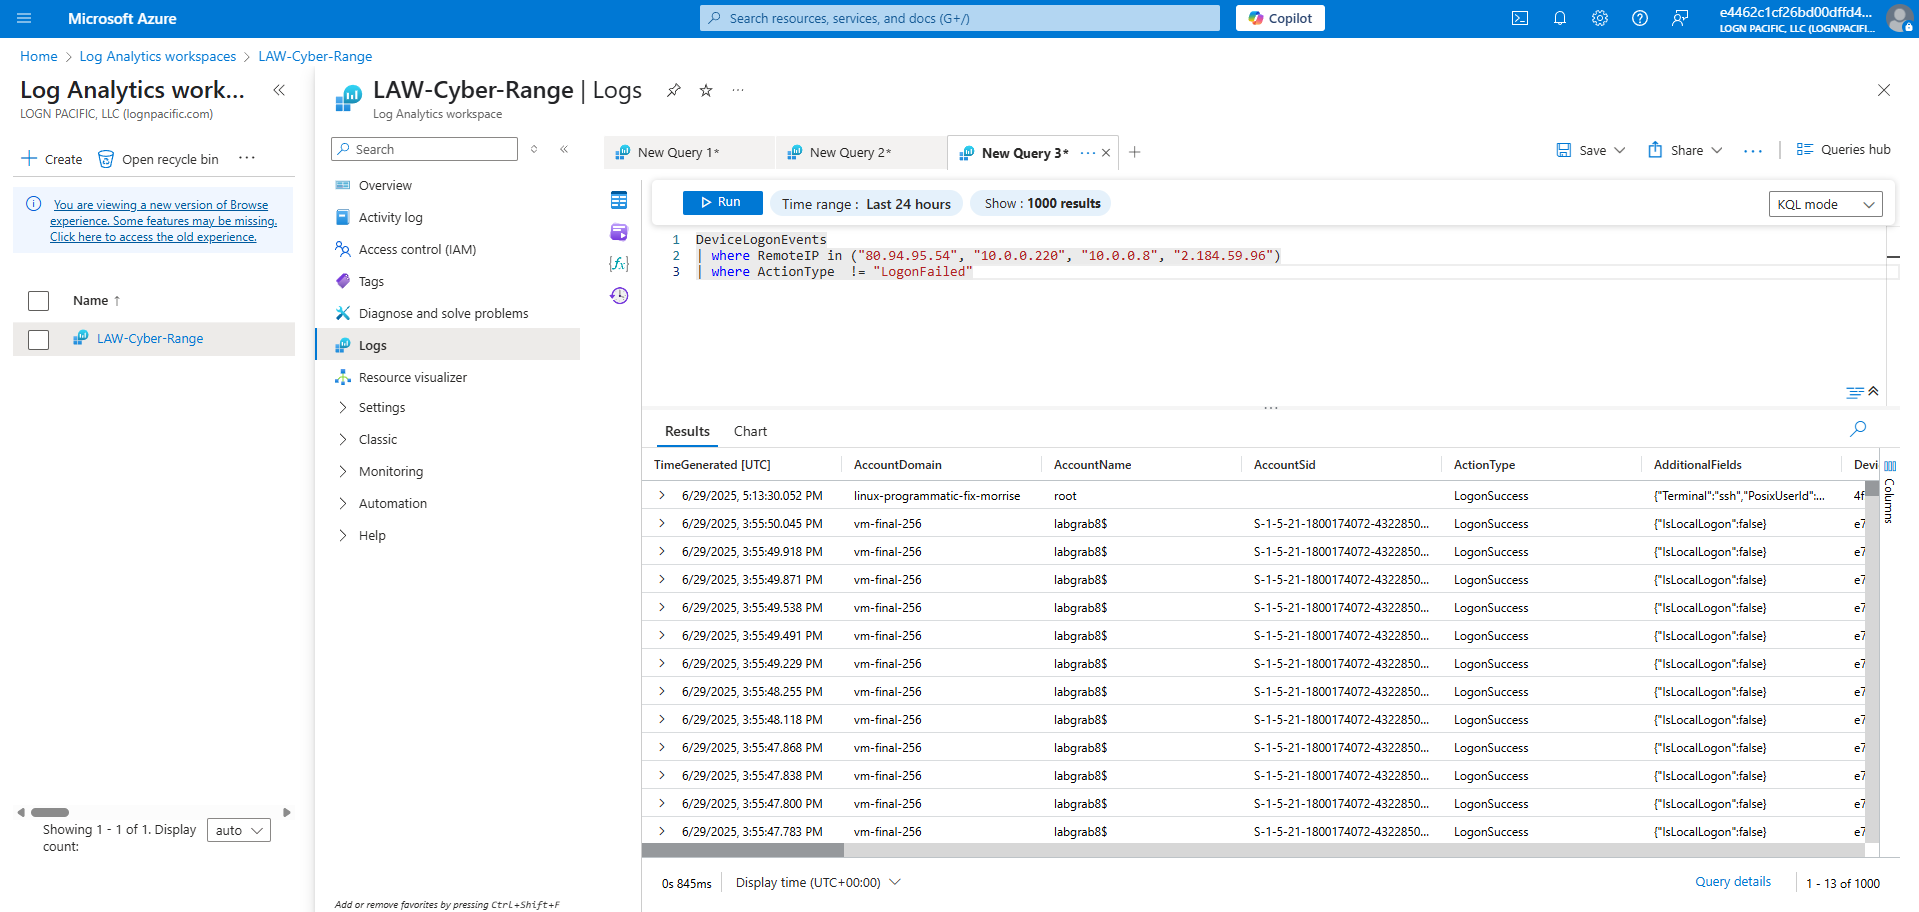Image resolution: width=1919 pixels, height=912 pixels.
Task: Open the KQL mode dropdown
Action: point(1825,204)
